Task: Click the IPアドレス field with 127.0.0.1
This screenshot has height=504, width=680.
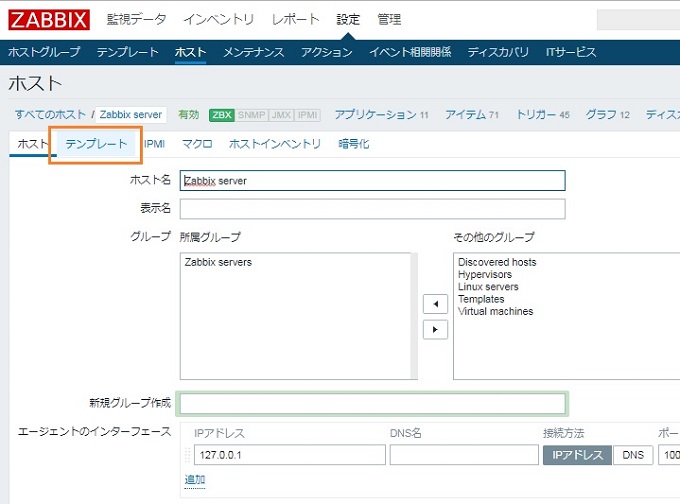Action: coord(290,455)
